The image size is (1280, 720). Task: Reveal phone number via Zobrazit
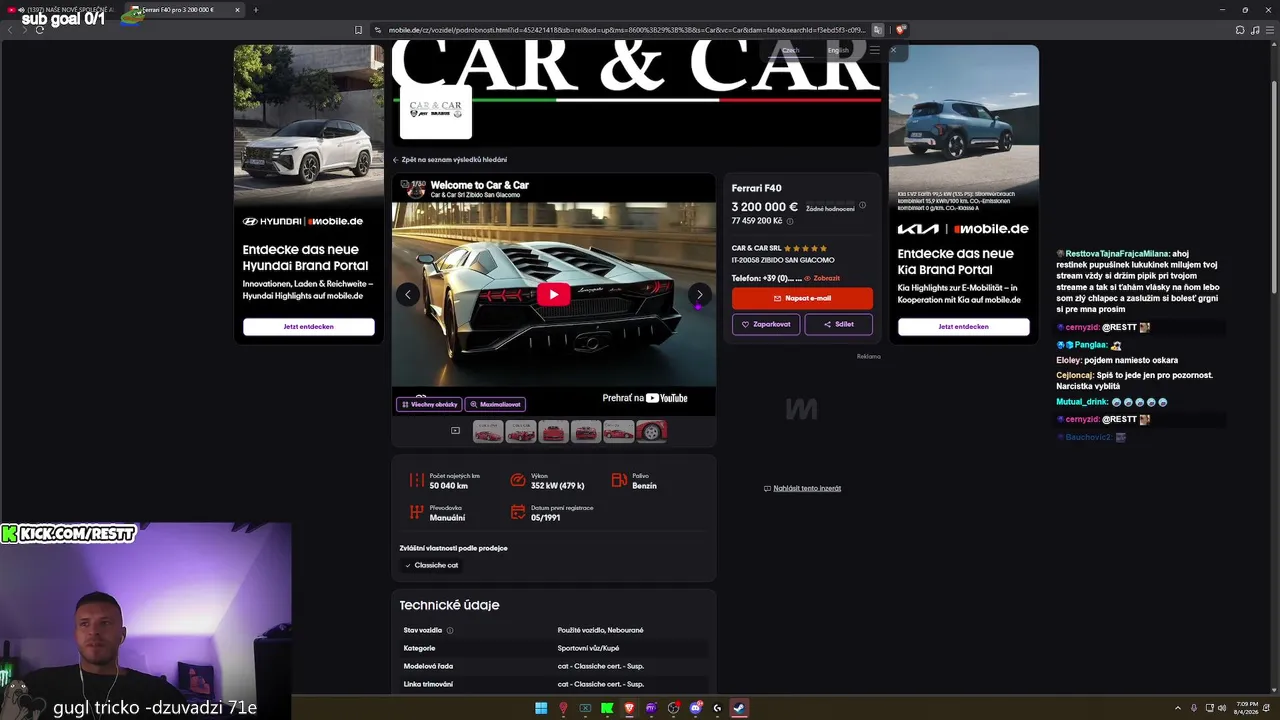[822, 278]
